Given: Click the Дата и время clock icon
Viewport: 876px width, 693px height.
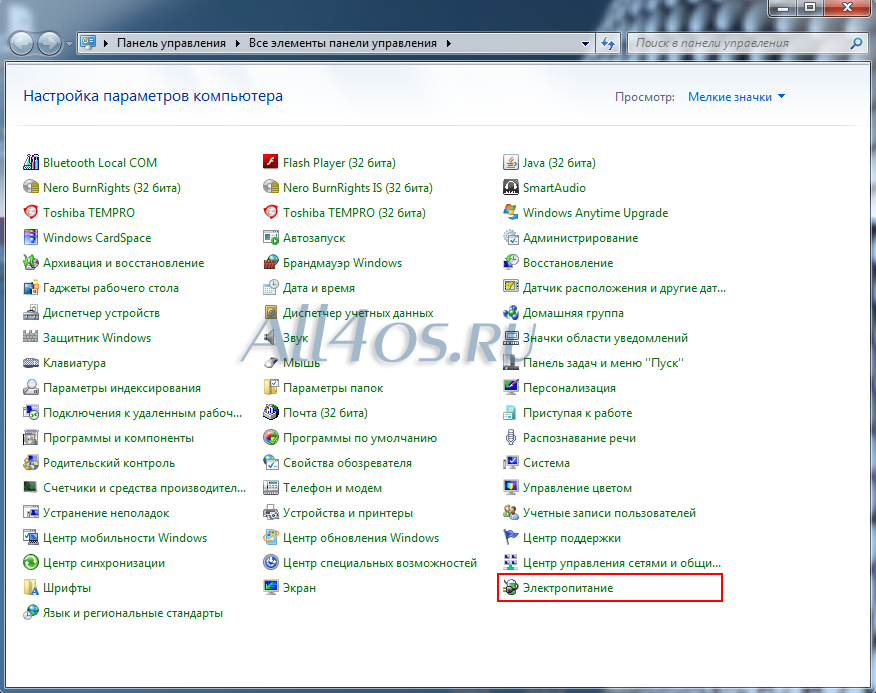Looking at the screenshot, I should (x=270, y=288).
